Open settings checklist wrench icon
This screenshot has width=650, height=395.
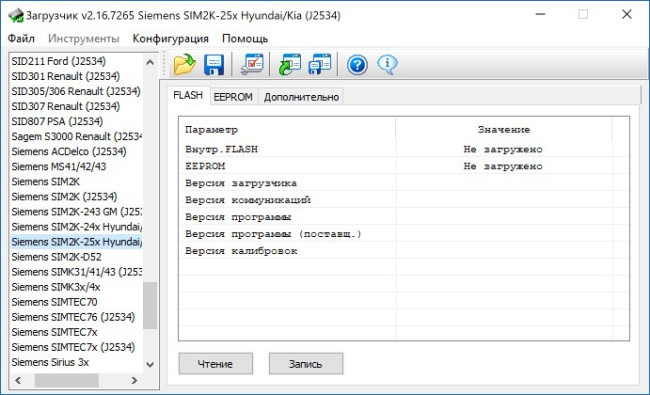click(x=252, y=65)
